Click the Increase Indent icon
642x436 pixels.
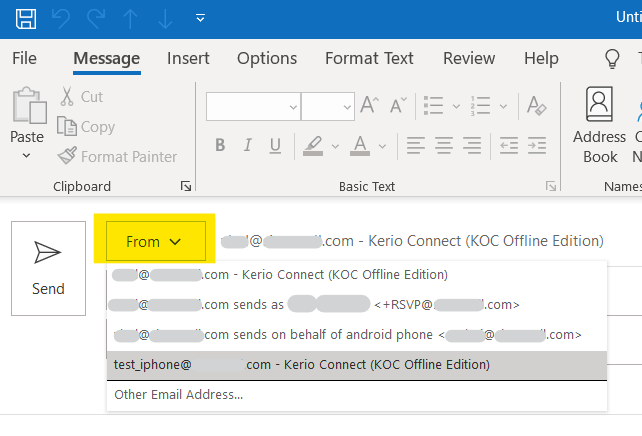[537, 145]
